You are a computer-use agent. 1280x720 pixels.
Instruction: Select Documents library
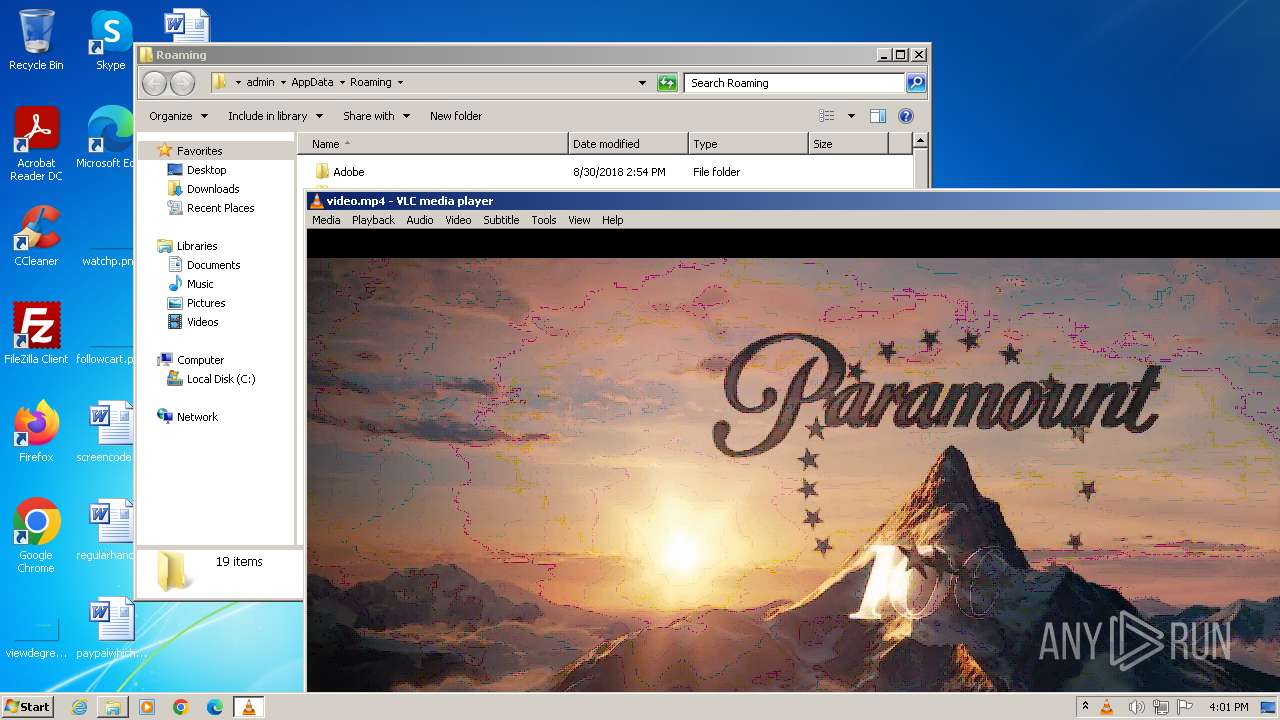point(213,265)
